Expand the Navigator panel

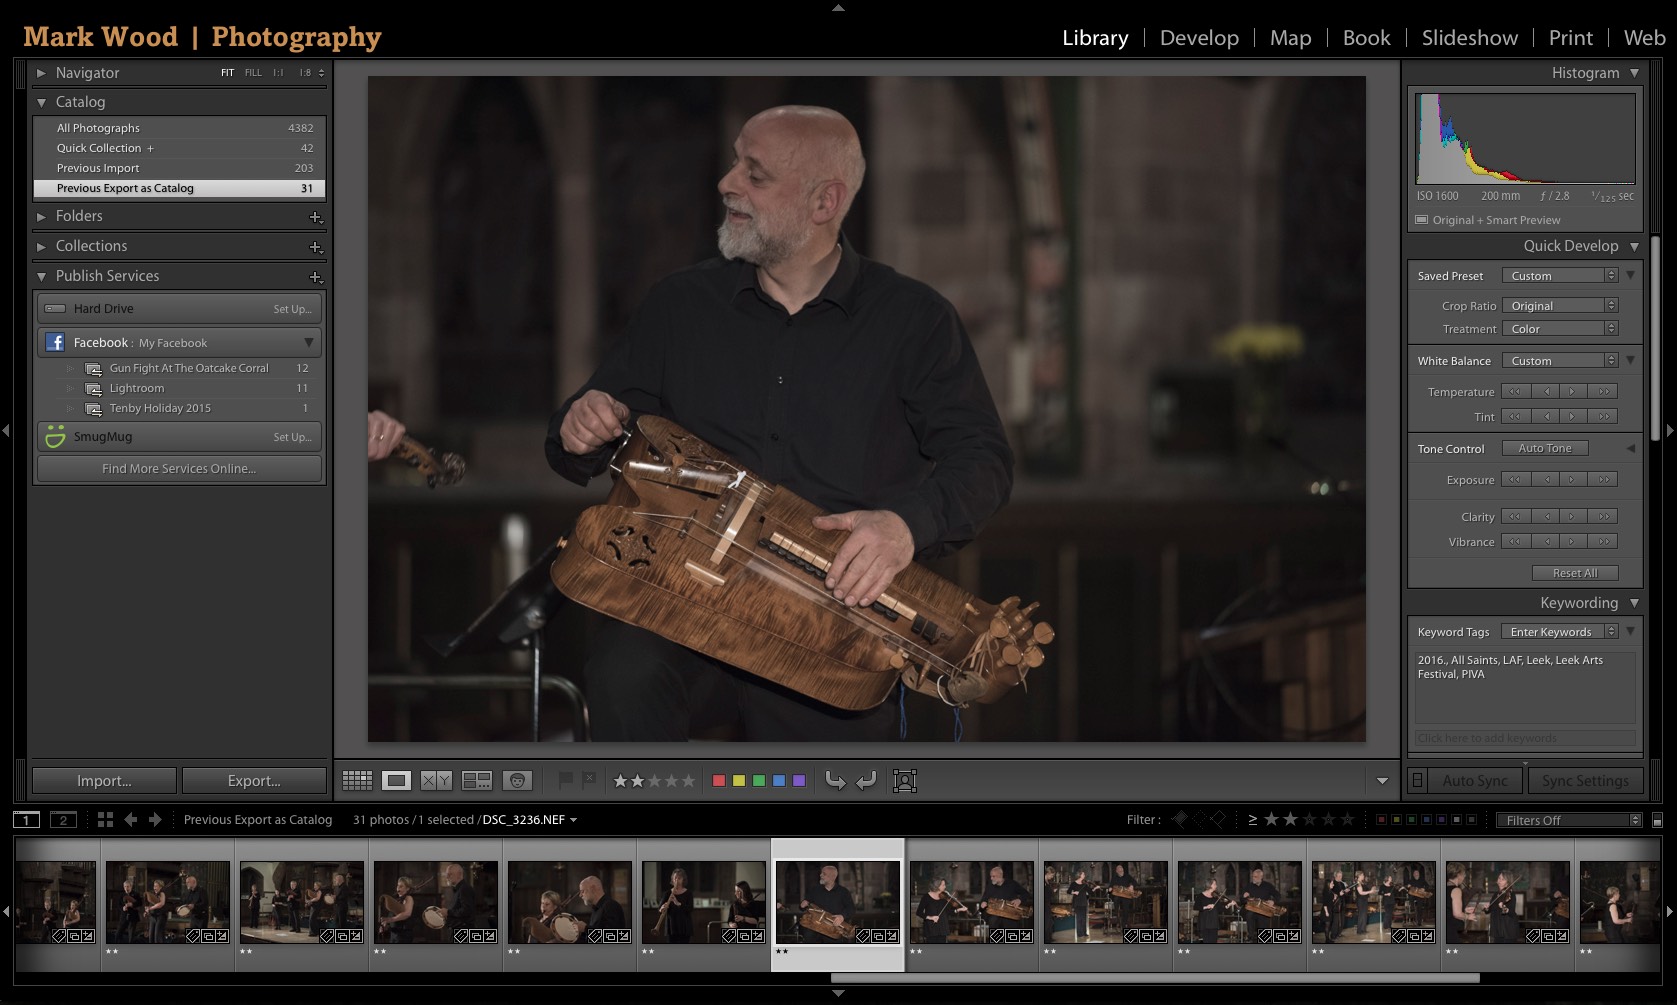click(41, 73)
